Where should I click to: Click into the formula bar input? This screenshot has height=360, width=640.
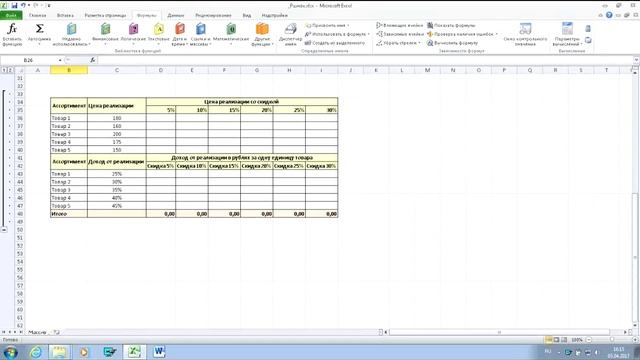[365, 60]
